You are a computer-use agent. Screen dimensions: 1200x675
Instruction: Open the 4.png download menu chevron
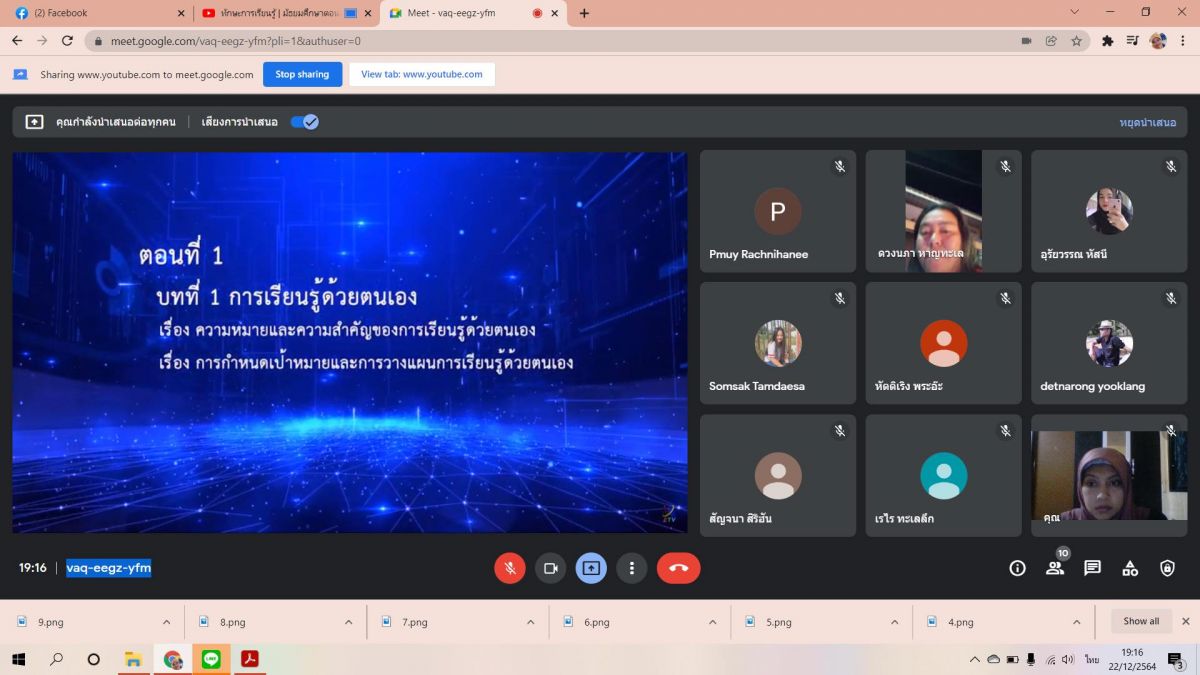[1076, 622]
